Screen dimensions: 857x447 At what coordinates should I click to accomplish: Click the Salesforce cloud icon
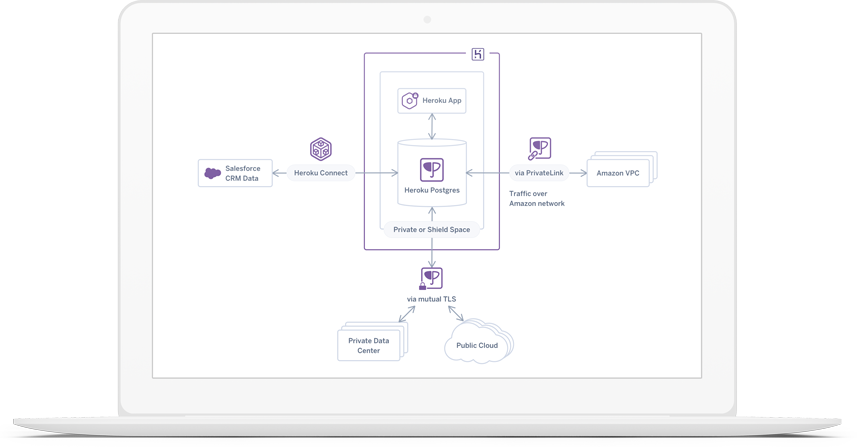[212, 173]
